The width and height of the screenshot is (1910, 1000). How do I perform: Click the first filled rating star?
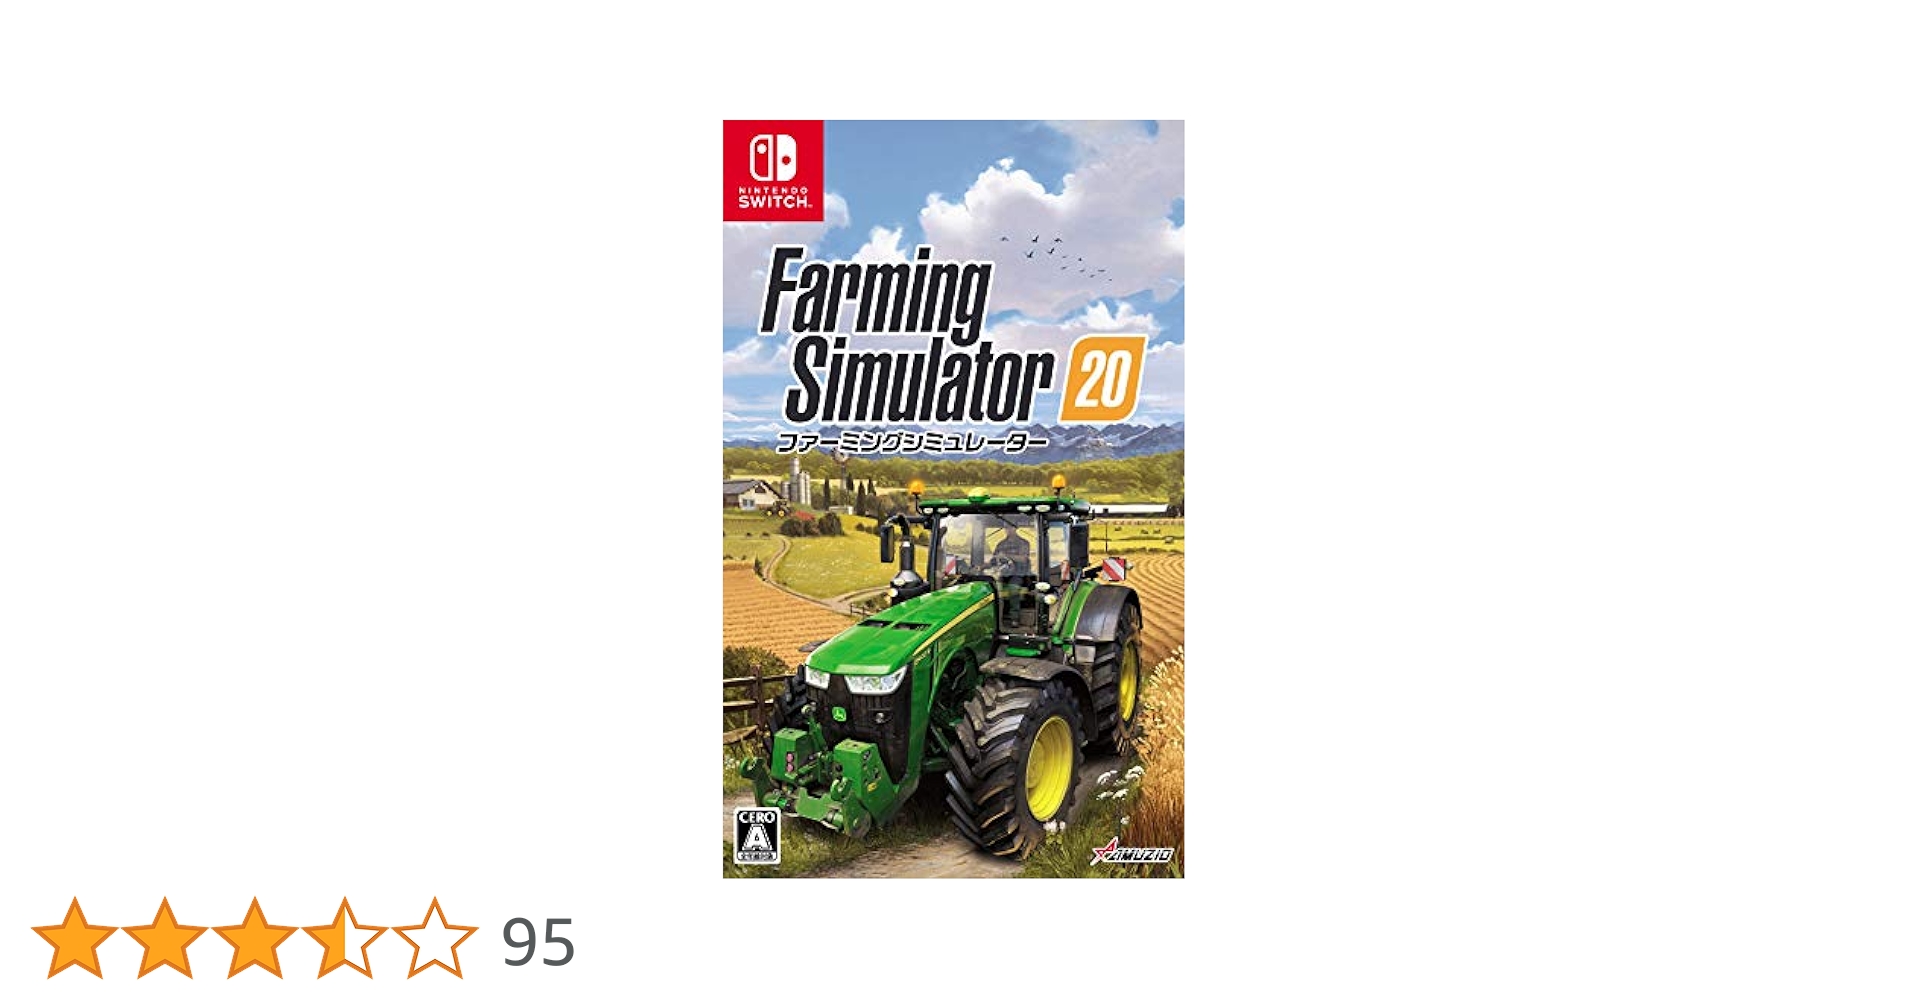74,938
